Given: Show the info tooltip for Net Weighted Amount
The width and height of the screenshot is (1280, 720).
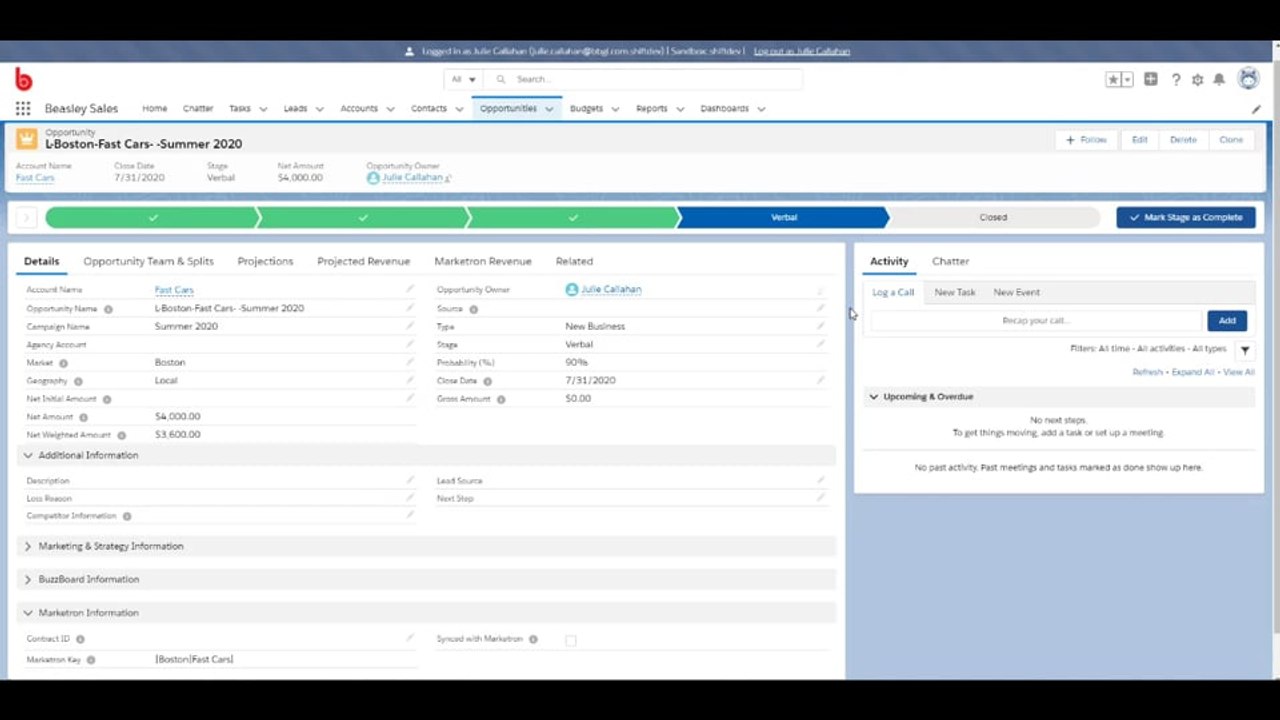Looking at the screenshot, I should coord(122,435).
